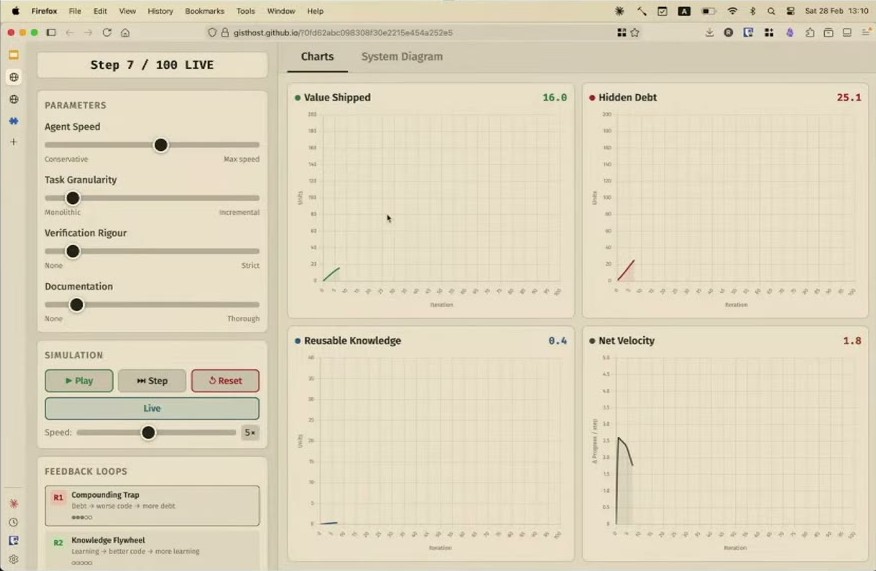Adjust the Task Granularity slider

click(x=73, y=198)
